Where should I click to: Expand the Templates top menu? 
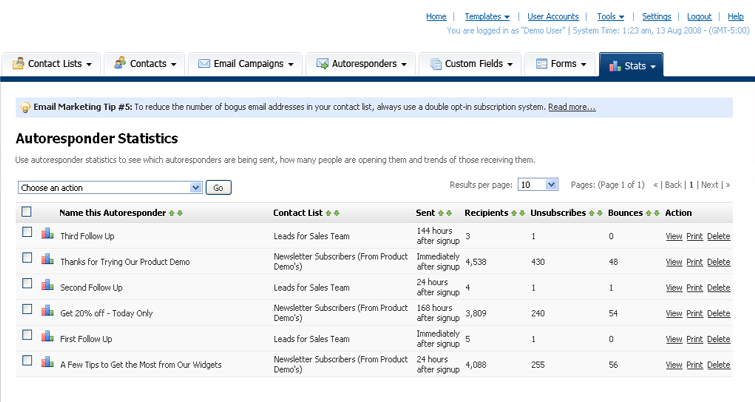coord(487,16)
